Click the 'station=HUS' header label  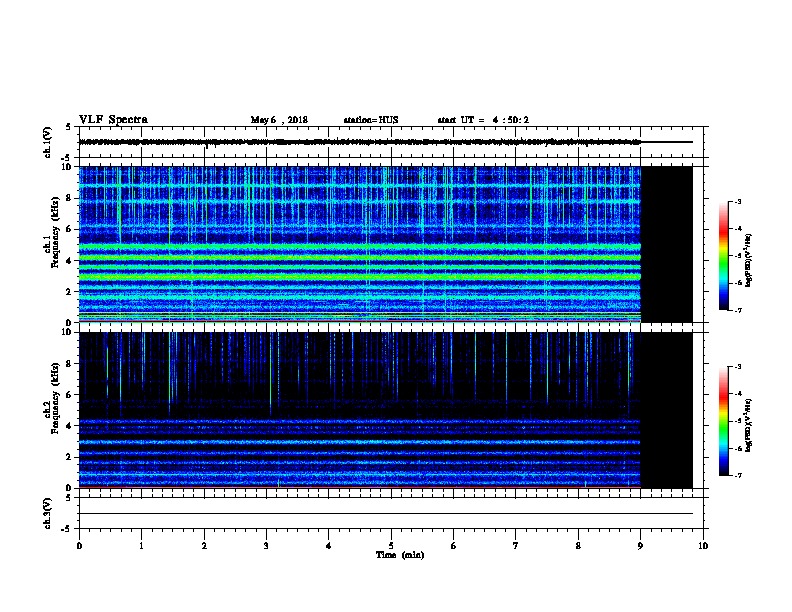point(371,120)
